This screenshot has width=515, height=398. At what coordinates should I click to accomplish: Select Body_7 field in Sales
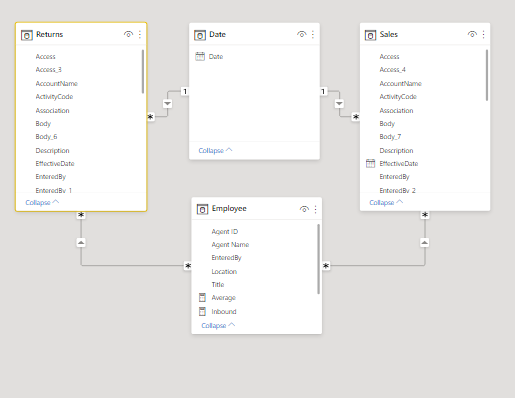click(390, 137)
